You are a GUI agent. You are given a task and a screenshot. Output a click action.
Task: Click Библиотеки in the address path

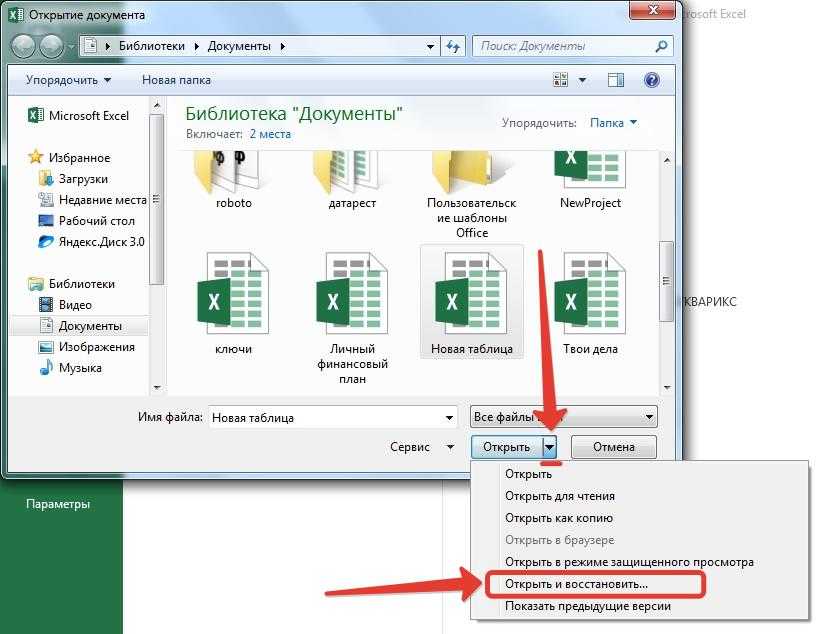click(151, 46)
